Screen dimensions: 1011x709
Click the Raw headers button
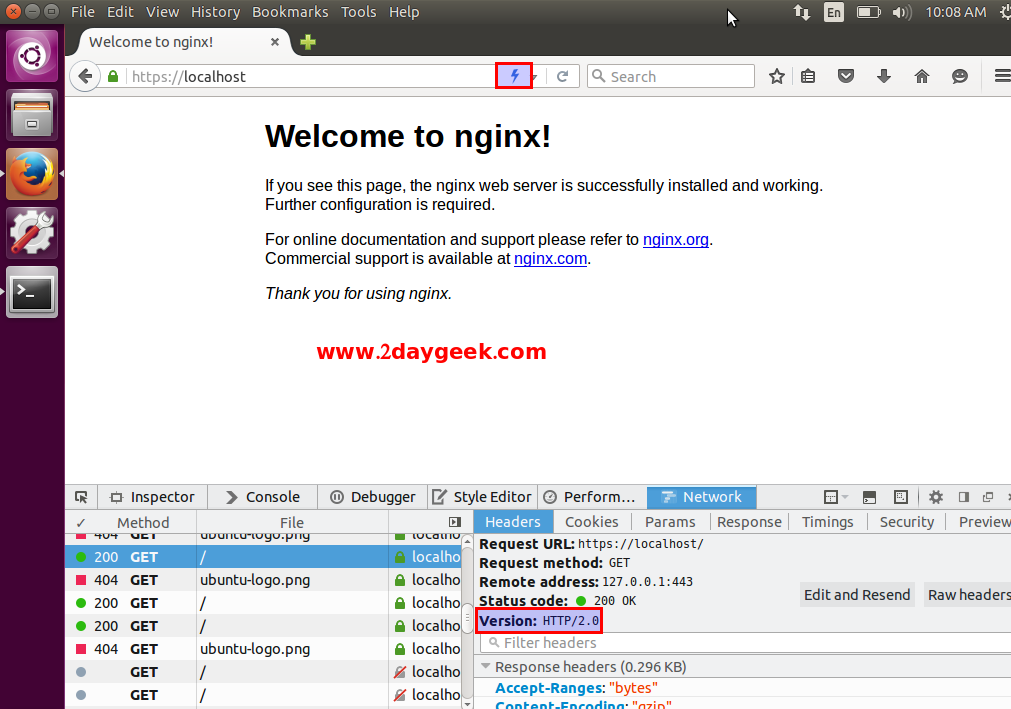coord(967,595)
